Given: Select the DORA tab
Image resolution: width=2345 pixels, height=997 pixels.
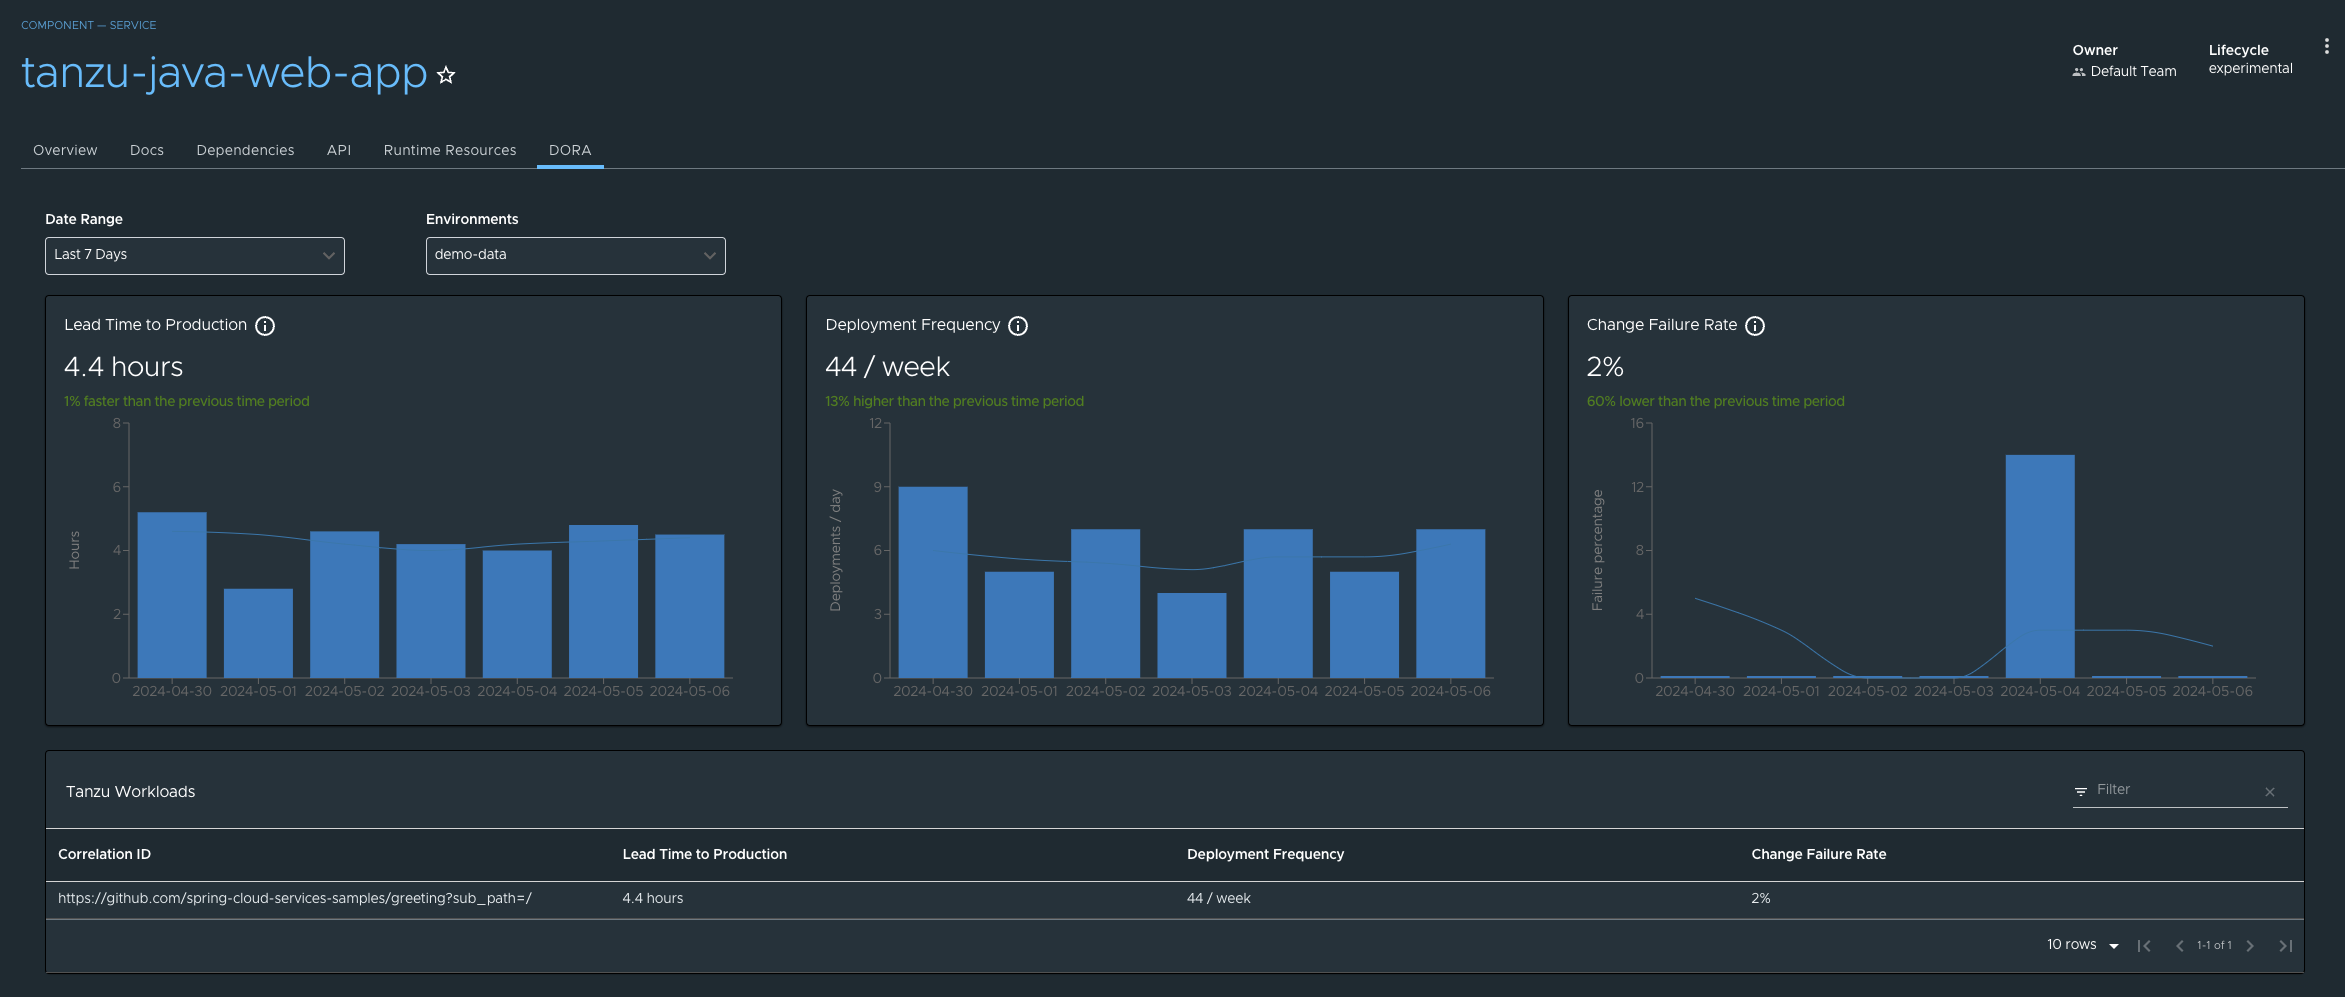Looking at the screenshot, I should pyautogui.click(x=570, y=150).
